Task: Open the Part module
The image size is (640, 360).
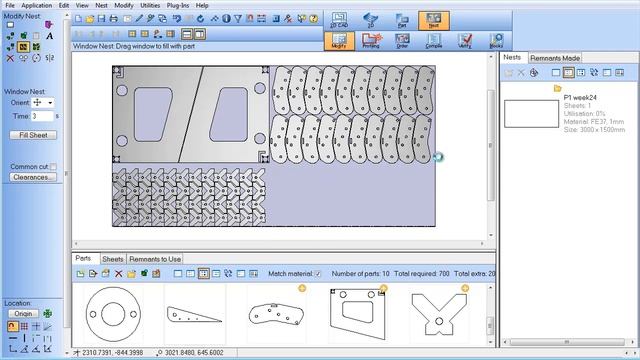Action: (402, 20)
